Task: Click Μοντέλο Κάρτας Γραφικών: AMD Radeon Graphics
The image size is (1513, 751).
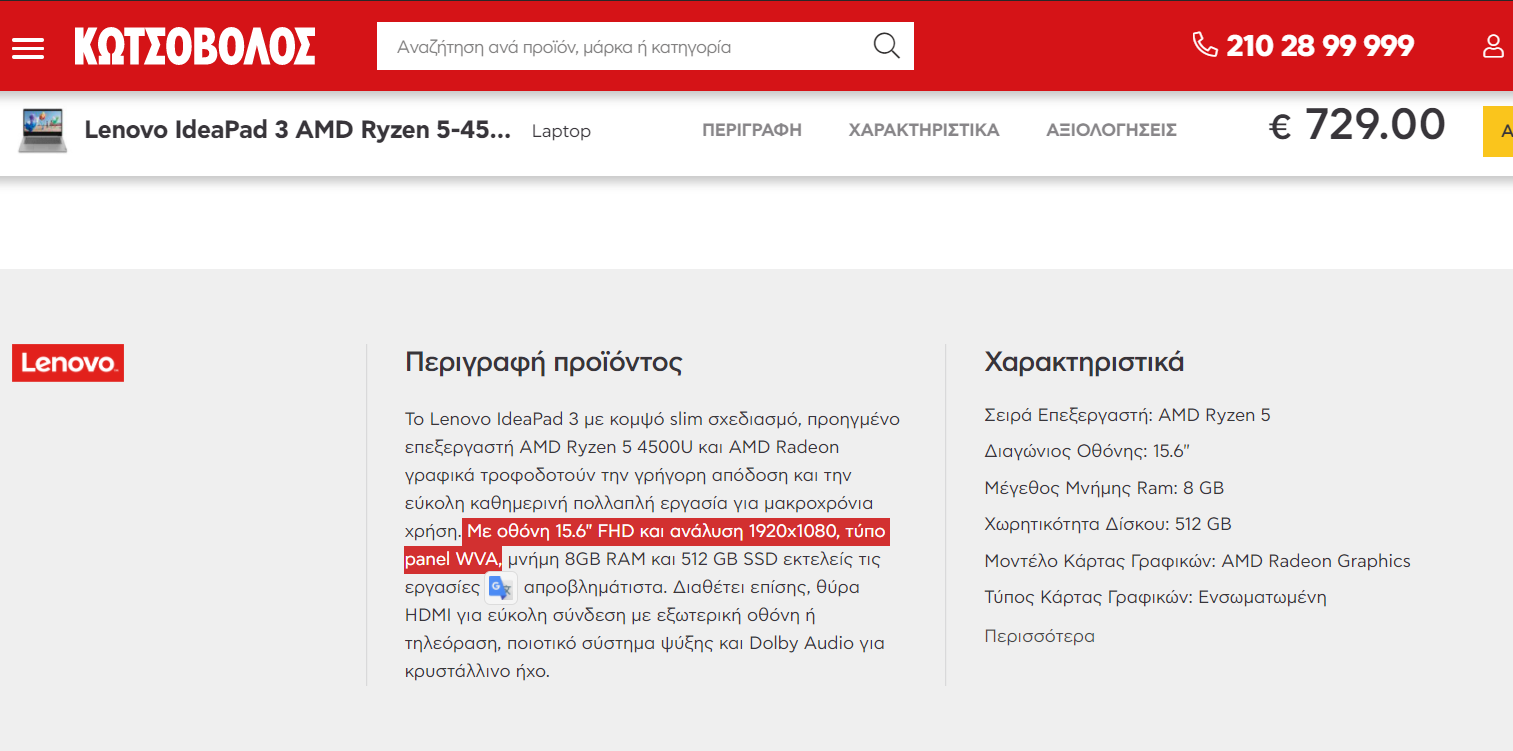Action: tap(1198, 561)
